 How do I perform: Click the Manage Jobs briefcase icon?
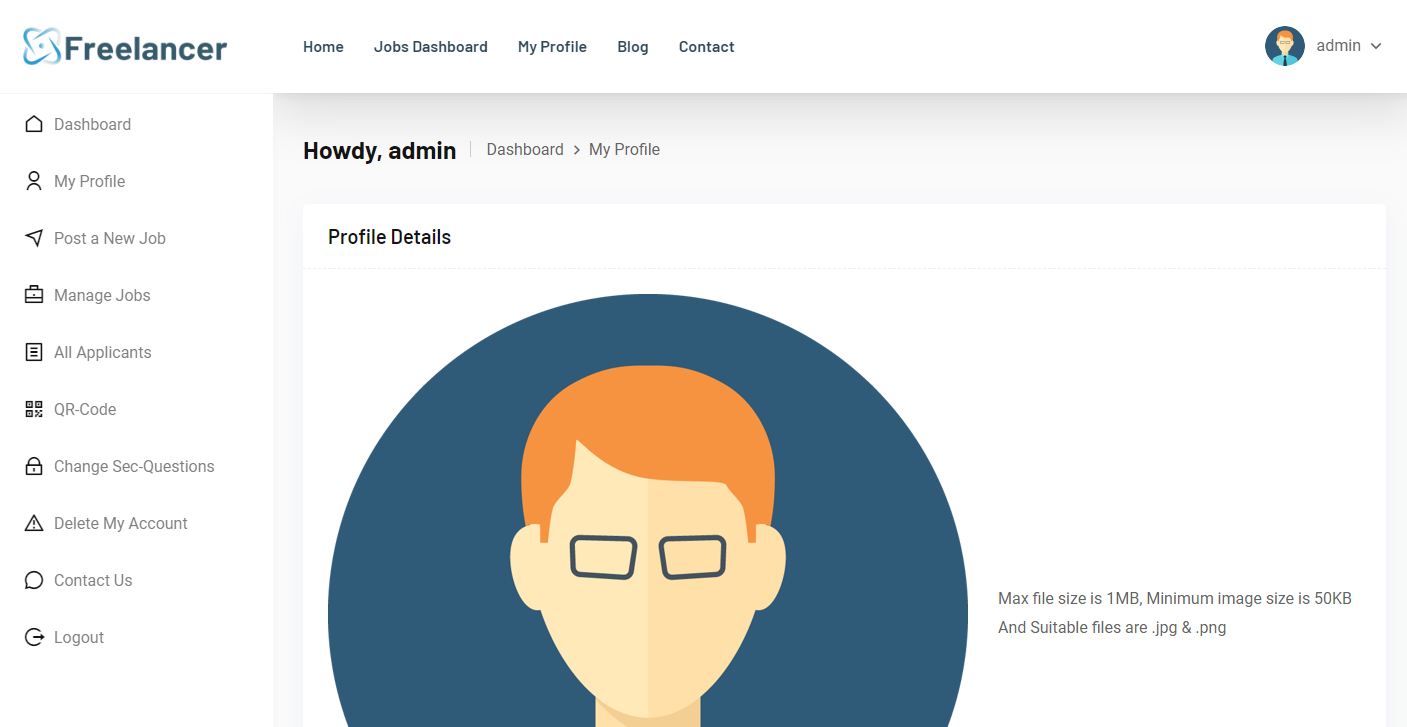coord(34,295)
